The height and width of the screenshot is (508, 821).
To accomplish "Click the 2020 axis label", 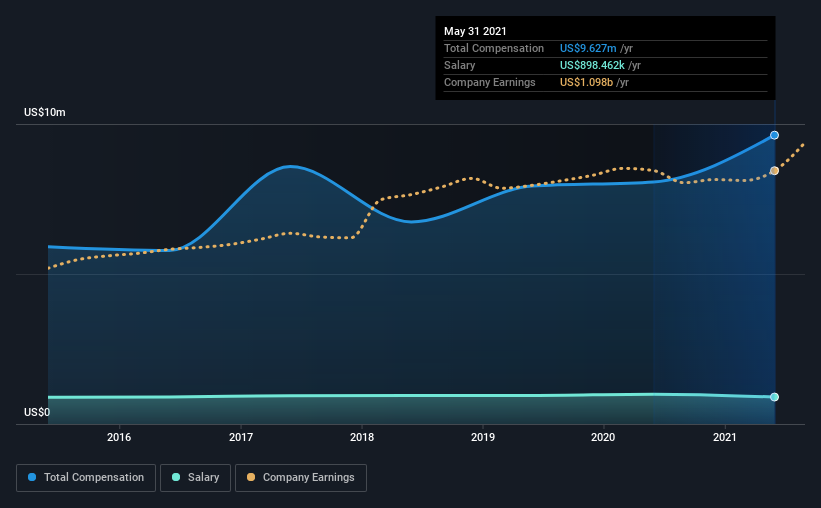I will click(603, 437).
